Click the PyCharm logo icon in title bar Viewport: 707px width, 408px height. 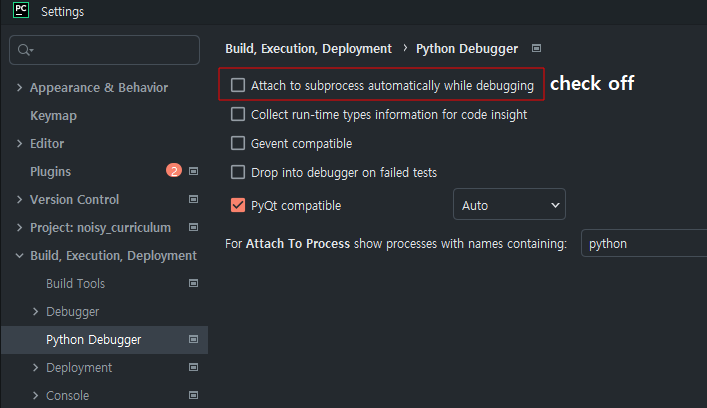18,12
